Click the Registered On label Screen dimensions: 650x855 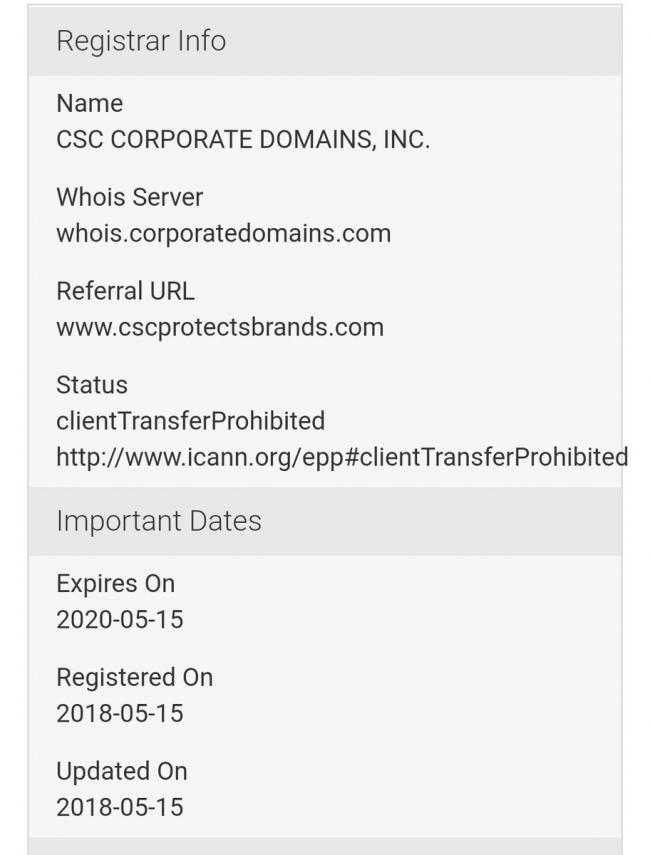click(x=134, y=677)
